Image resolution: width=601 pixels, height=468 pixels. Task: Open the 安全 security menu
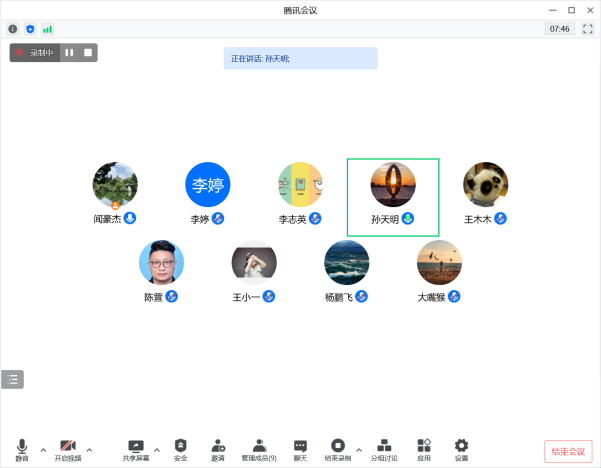coord(180,448)
